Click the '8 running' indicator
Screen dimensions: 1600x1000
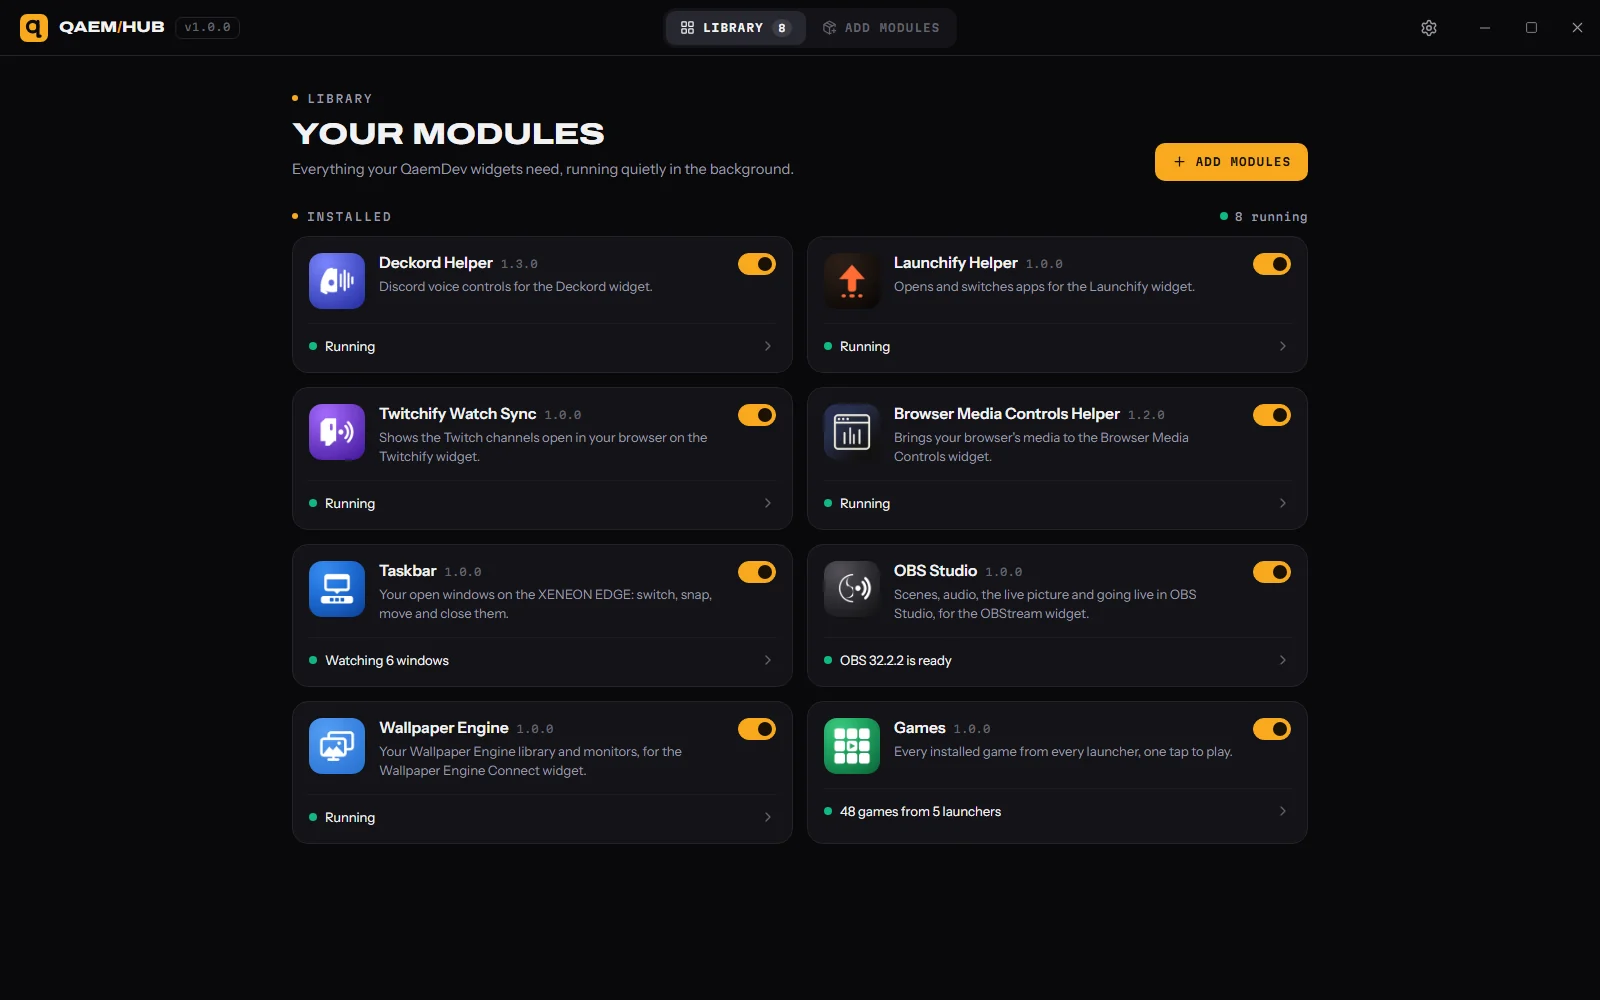click(x=1264, y=216)
